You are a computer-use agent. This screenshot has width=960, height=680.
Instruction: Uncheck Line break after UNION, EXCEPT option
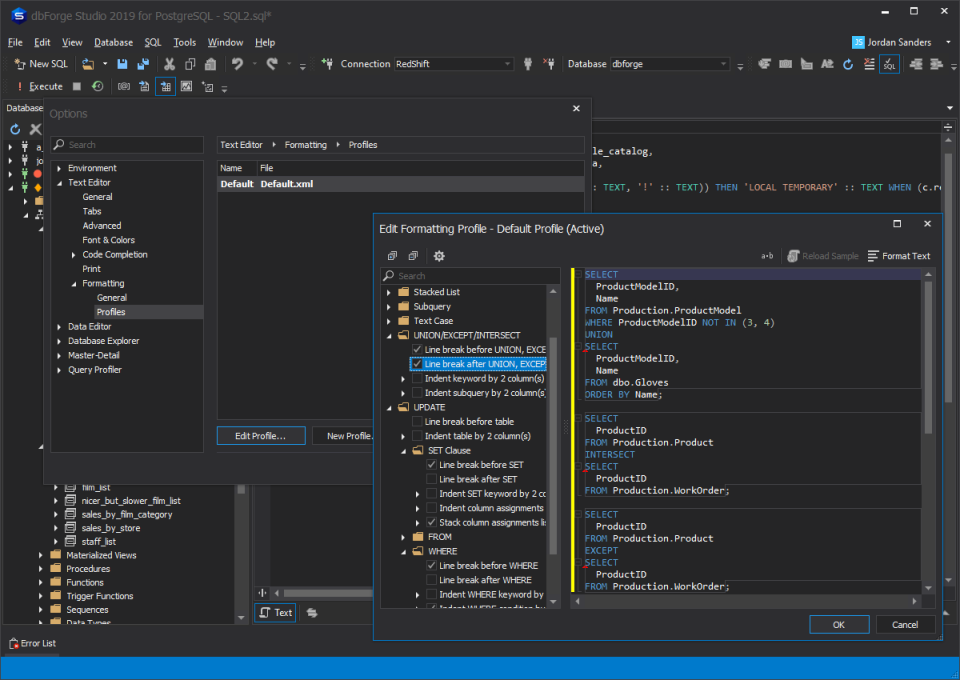click(417, 363)
